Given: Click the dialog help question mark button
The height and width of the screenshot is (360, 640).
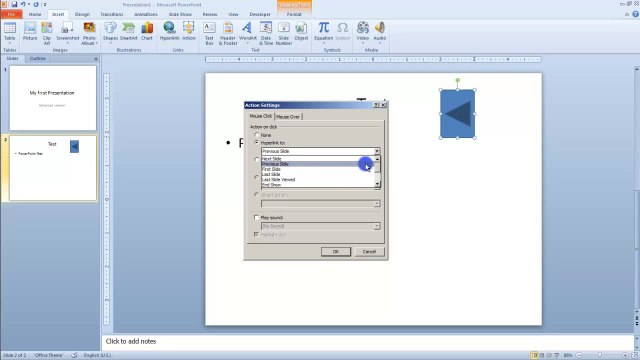Looking at the screenshot, I should [376, 105].
